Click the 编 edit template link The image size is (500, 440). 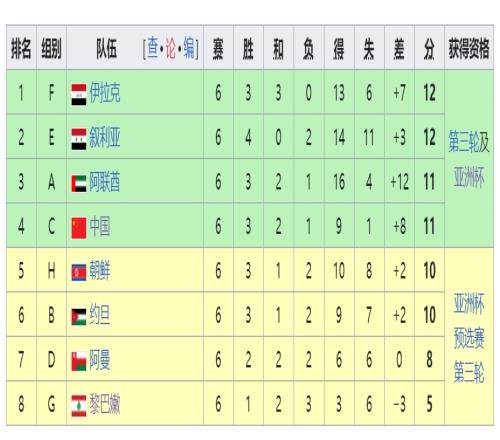coord(189,47)
